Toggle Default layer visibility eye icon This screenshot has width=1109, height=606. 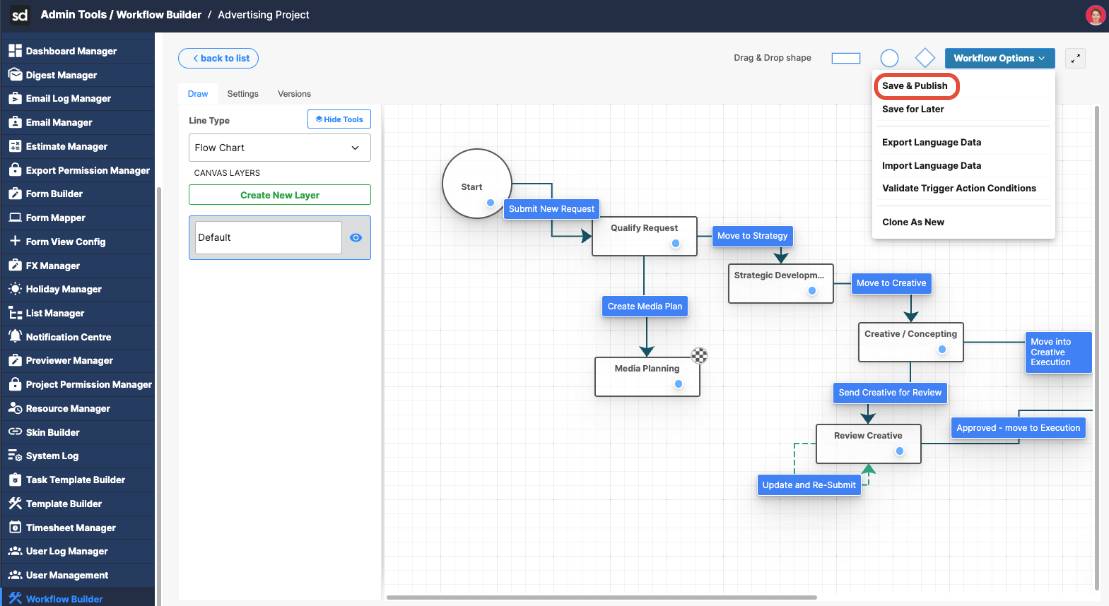pyautogui.click(x=356, y=238)
